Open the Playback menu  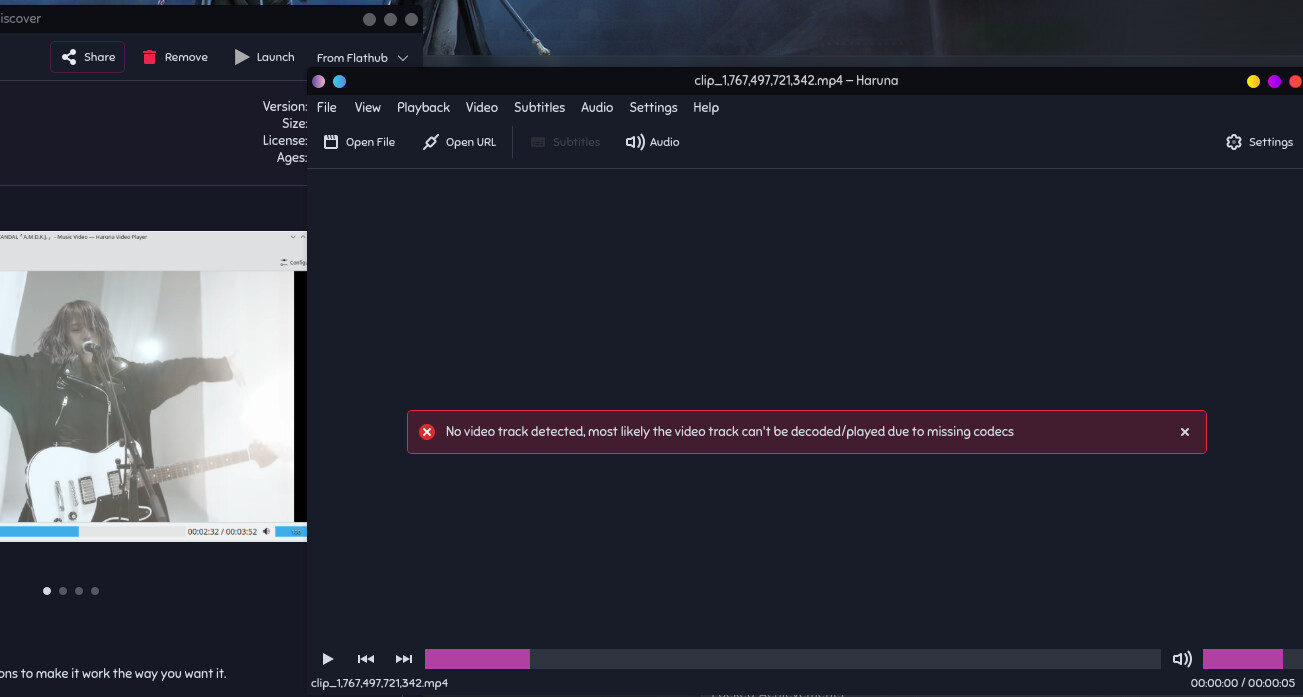tap(423, 107)
